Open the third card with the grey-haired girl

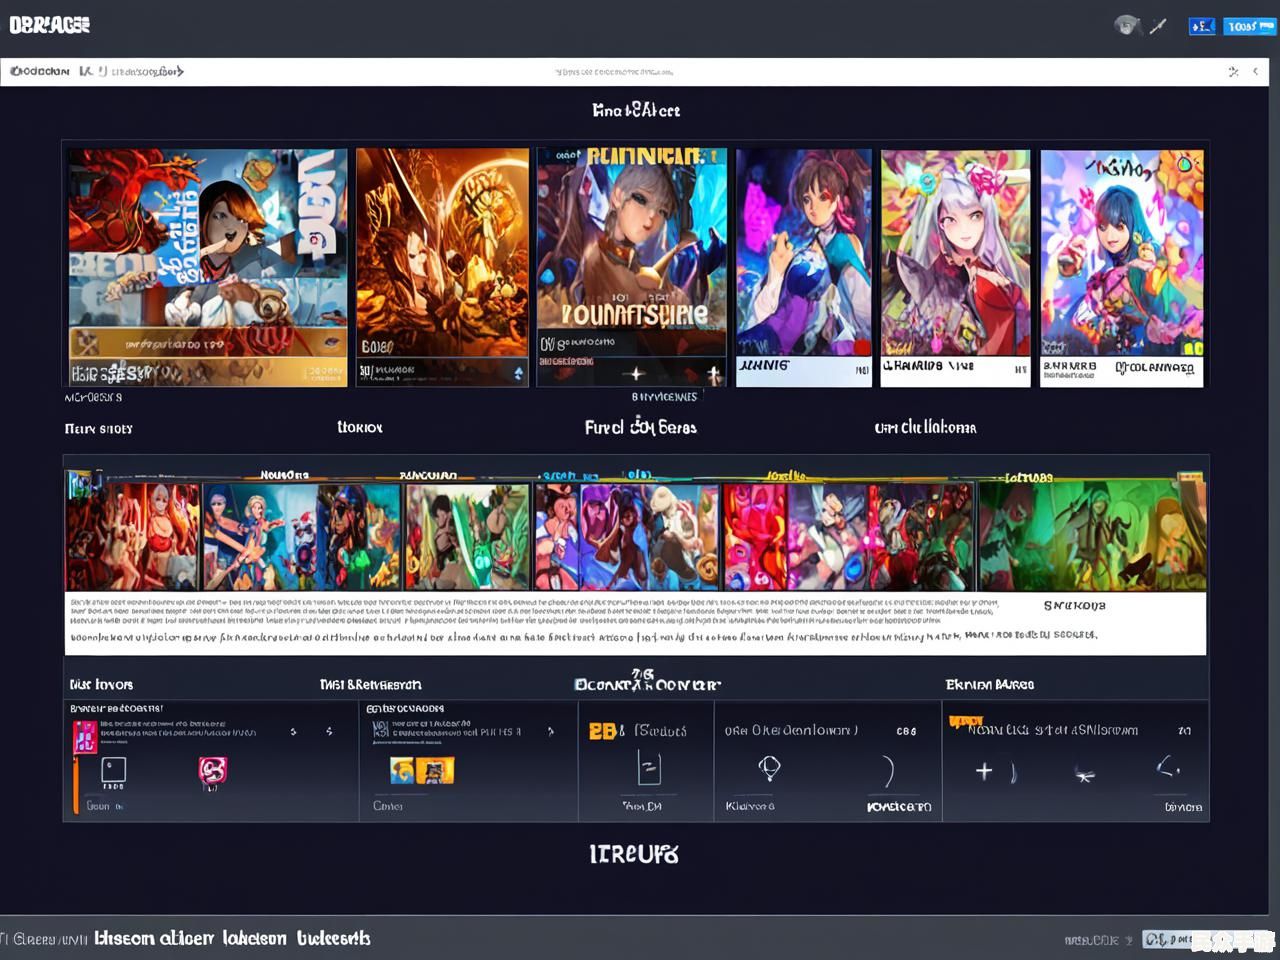coord(632,267)
